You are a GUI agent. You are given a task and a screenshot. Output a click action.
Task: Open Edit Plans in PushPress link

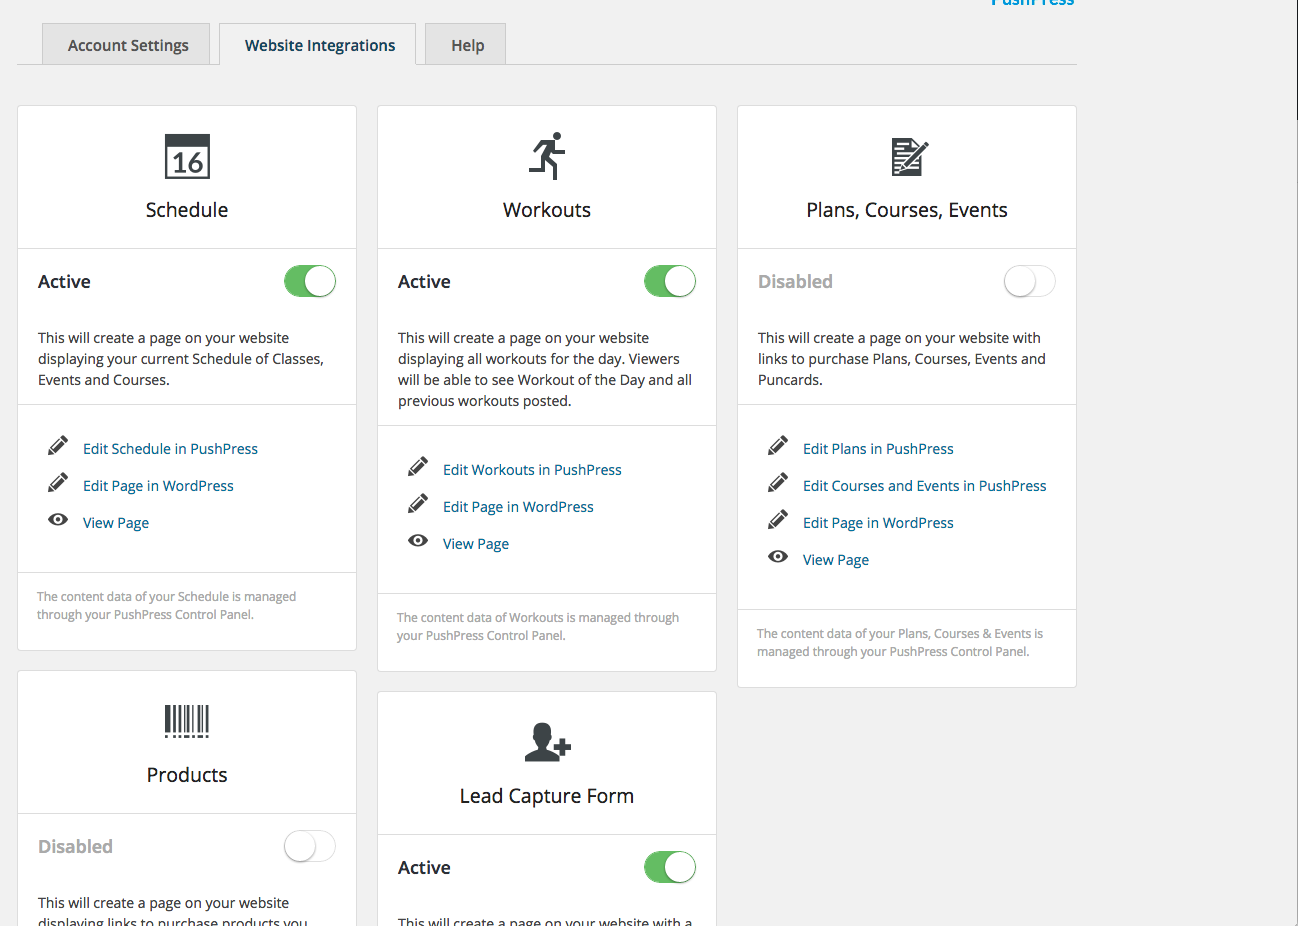(x=878, y=449)
